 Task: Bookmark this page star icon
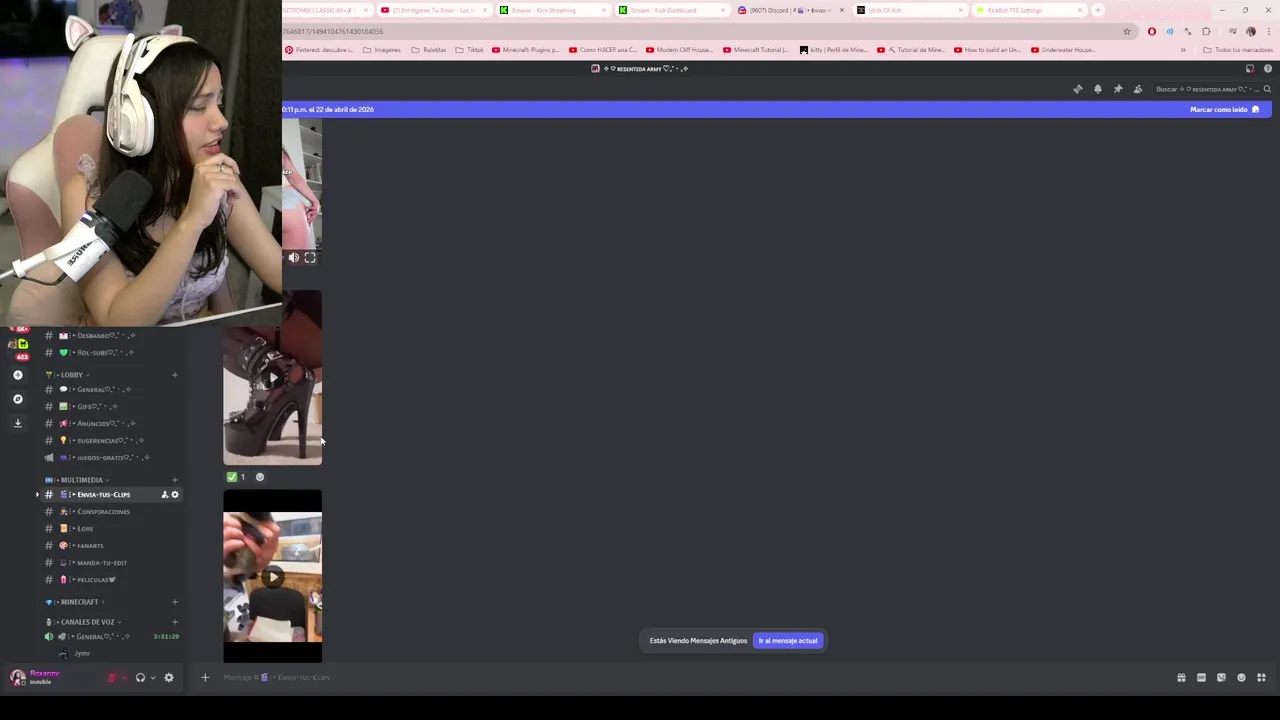tap(1127, 31)
